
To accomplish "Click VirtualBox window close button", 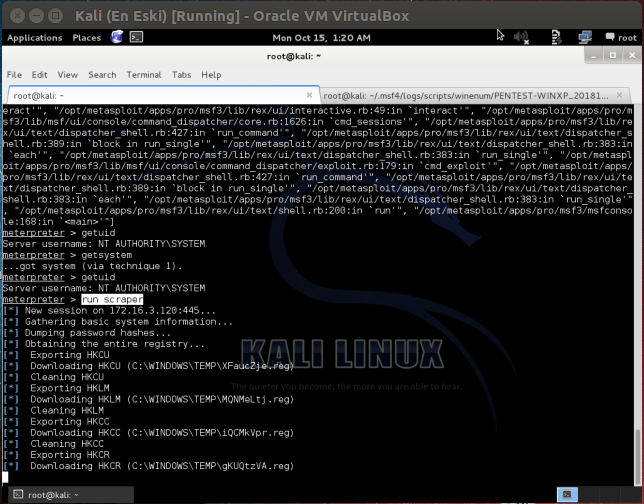I will [x=17, y=16].
